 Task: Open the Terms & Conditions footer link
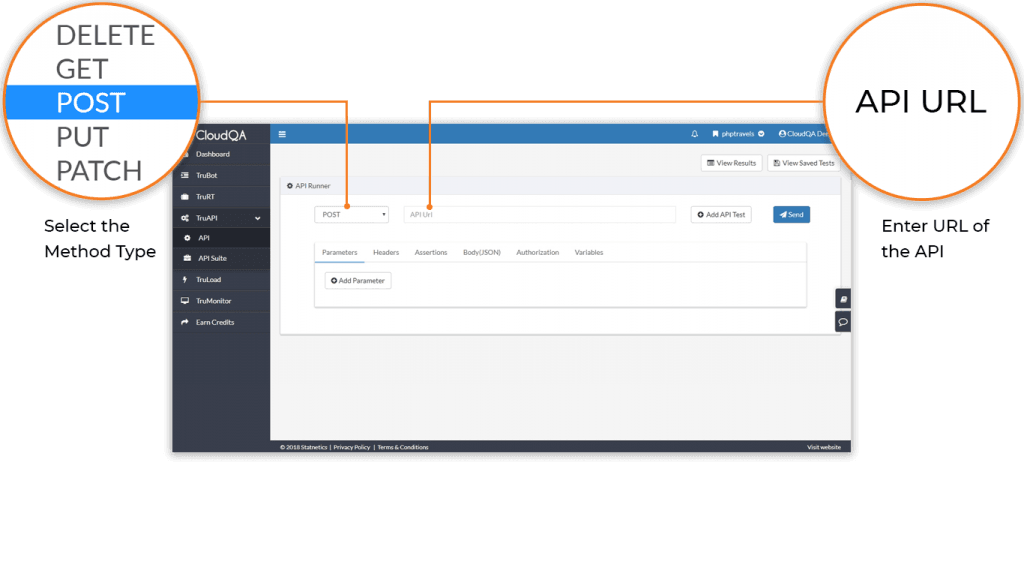tap(403, 447)
